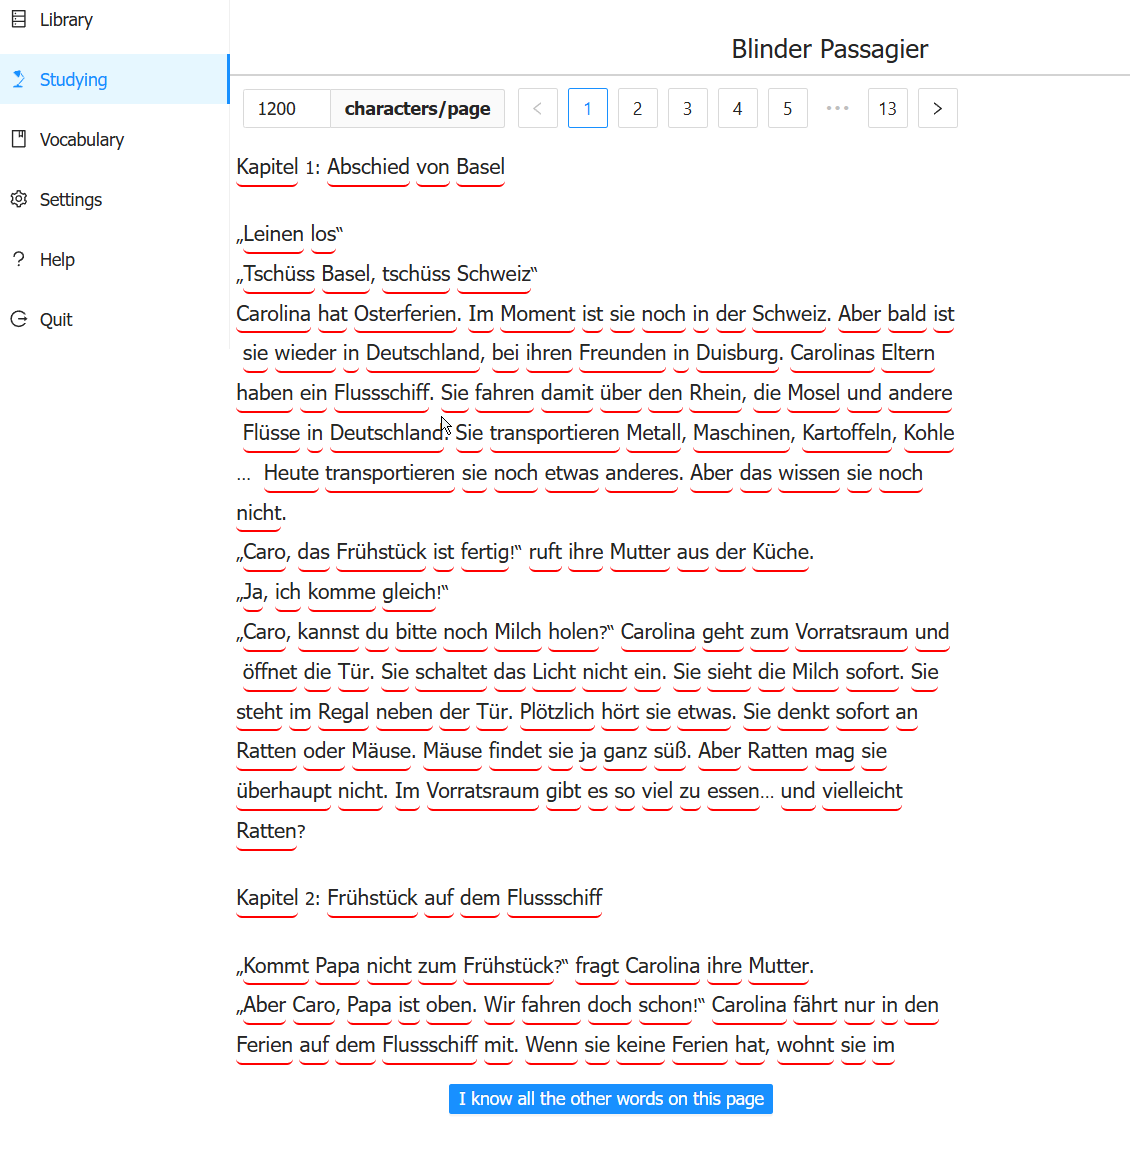Viewport: 1130px width, 1161px height.
Task: Click the Studying sidebar icon
Action: point(19,79)
